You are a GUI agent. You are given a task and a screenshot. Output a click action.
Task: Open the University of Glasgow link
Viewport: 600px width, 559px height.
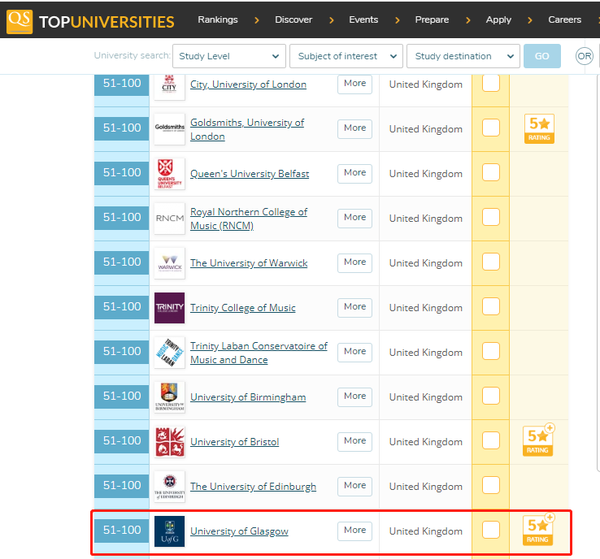tap(239, 531)
